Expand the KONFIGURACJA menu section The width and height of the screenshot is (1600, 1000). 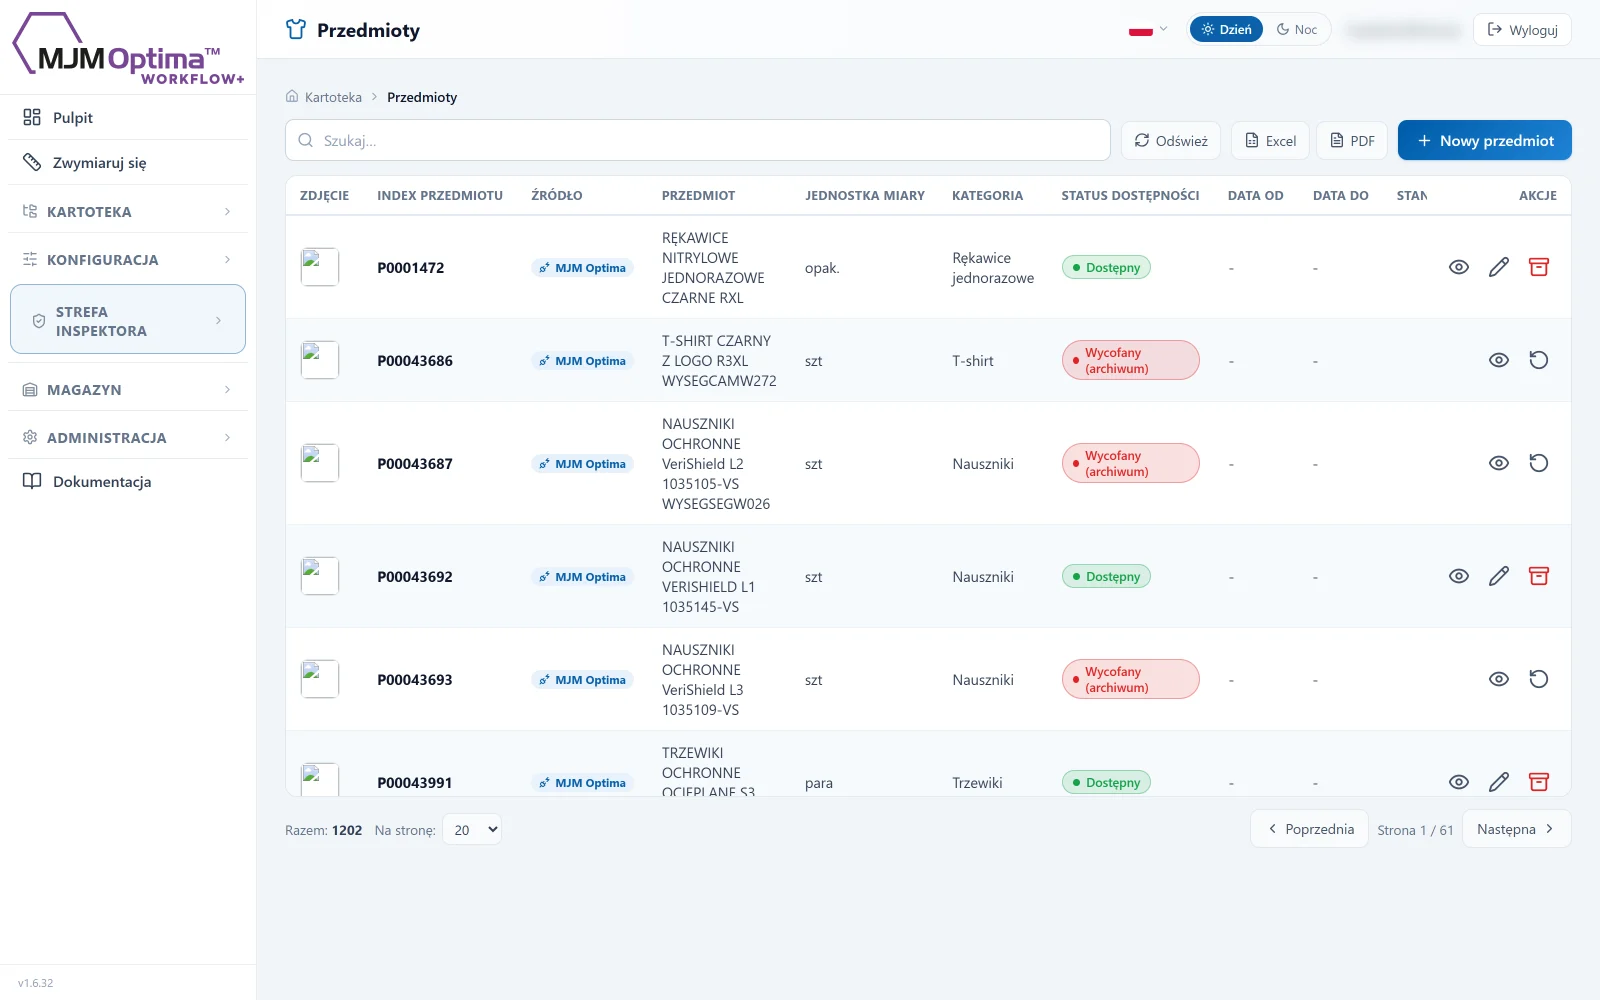(128, 260)
